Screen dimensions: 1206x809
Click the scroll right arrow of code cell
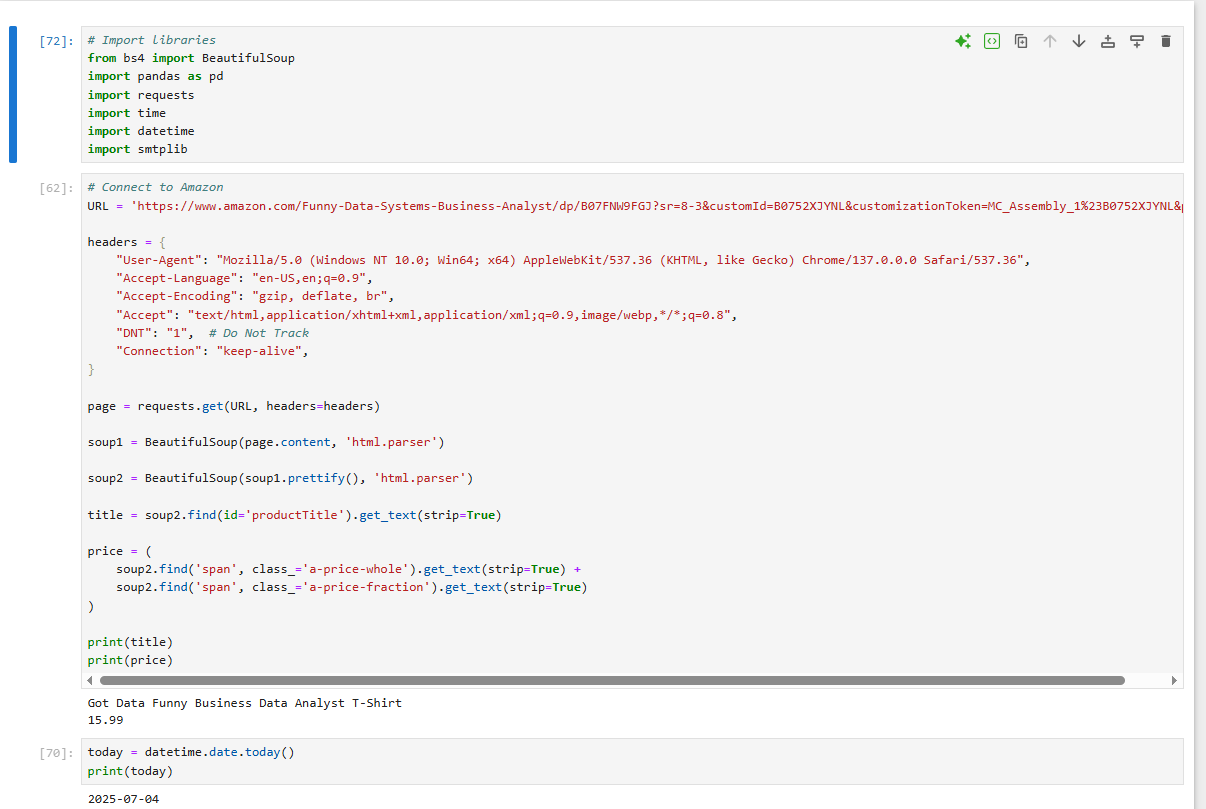tap(1174, 680)
